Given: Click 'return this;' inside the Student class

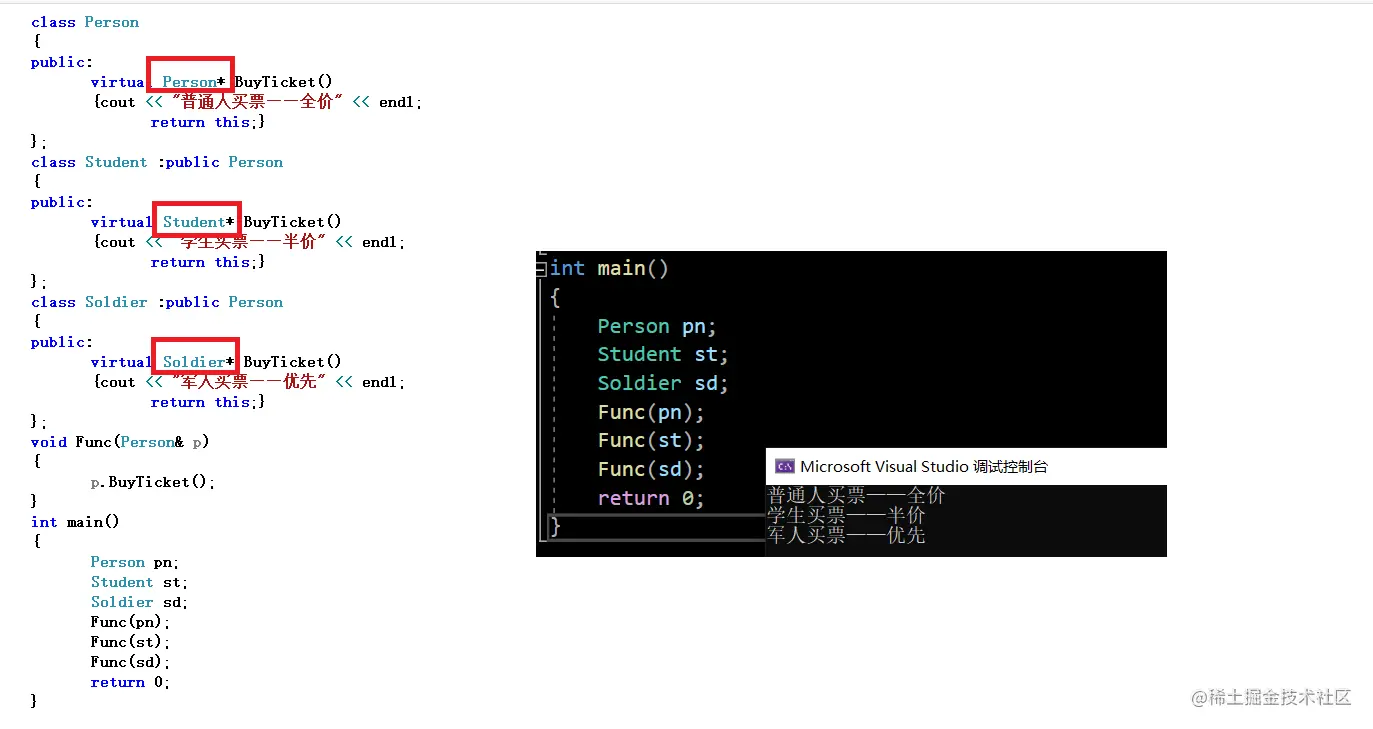Looking at the screenshot, I should point(208,262).
